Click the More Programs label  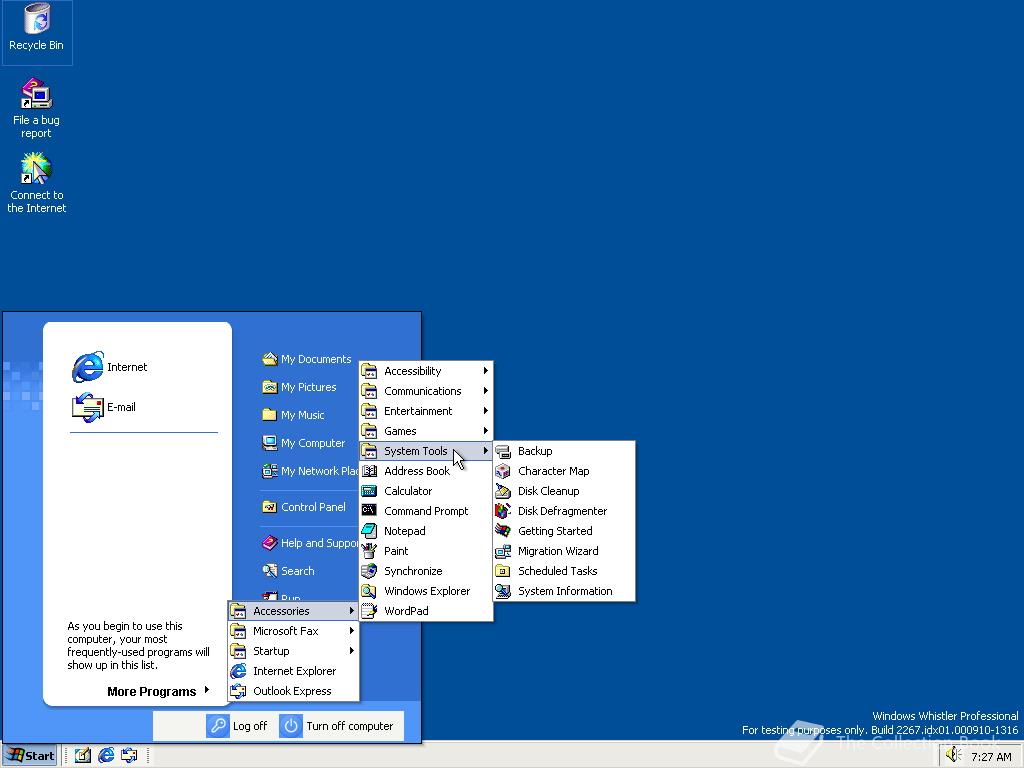[x=152, y=692]
